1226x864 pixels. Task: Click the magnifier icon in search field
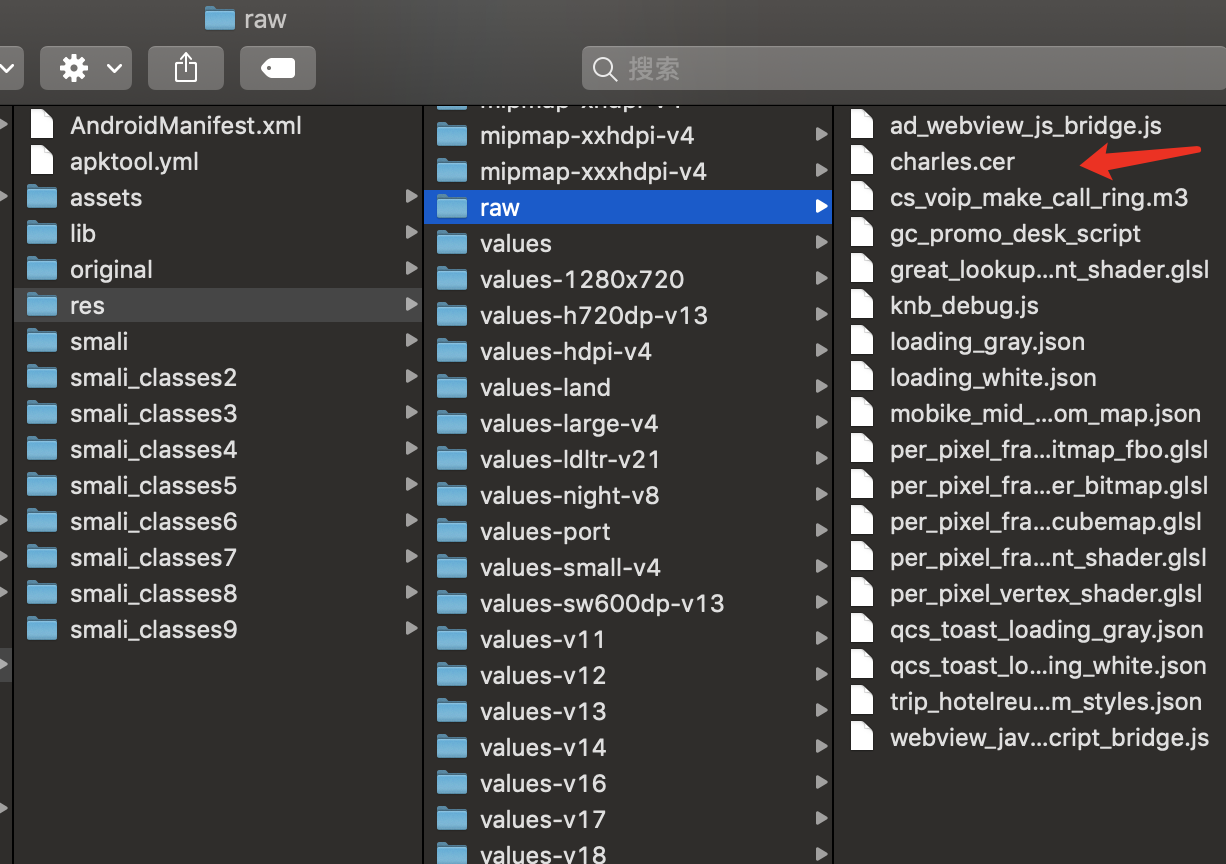605,69
